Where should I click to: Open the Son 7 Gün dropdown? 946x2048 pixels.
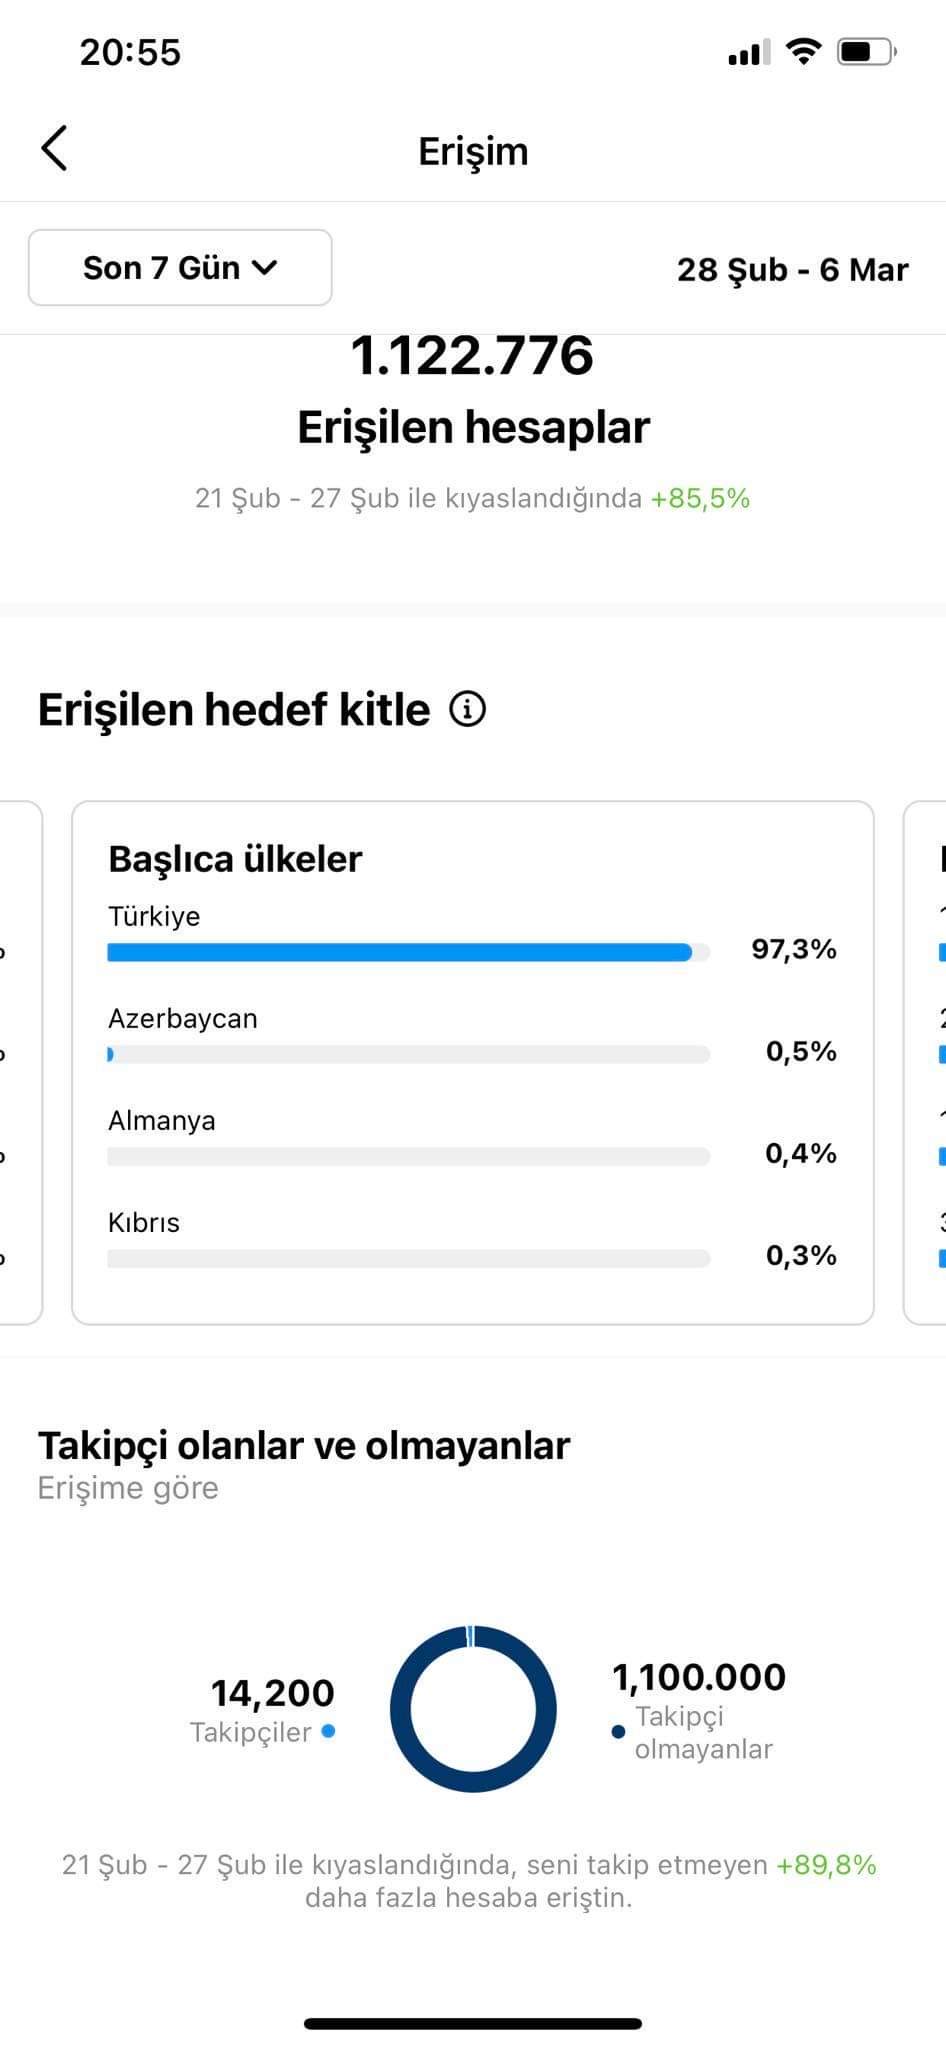point(180,267)
